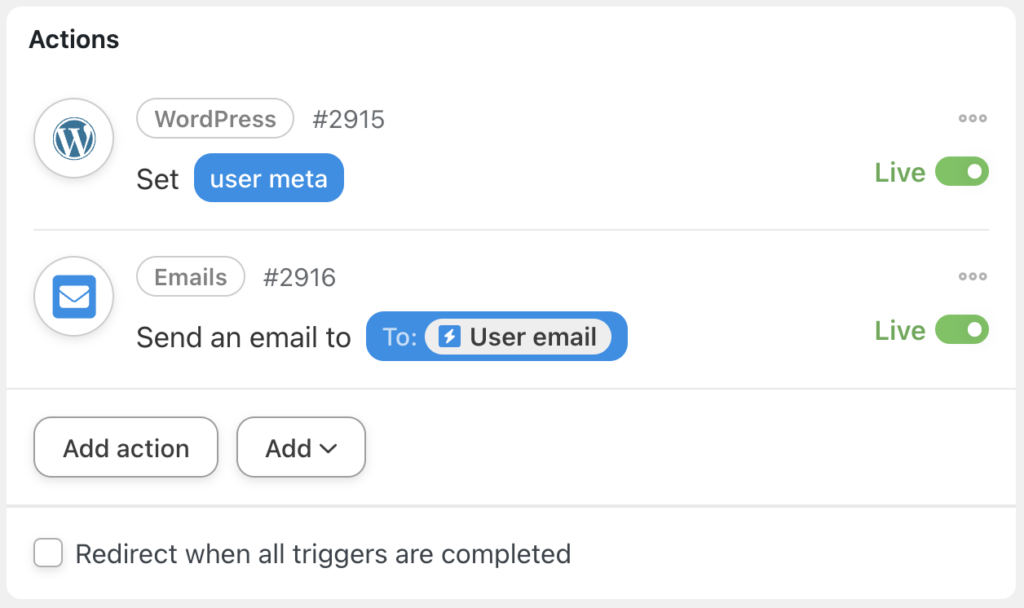Select the User email token

click(x=518, y=337)
